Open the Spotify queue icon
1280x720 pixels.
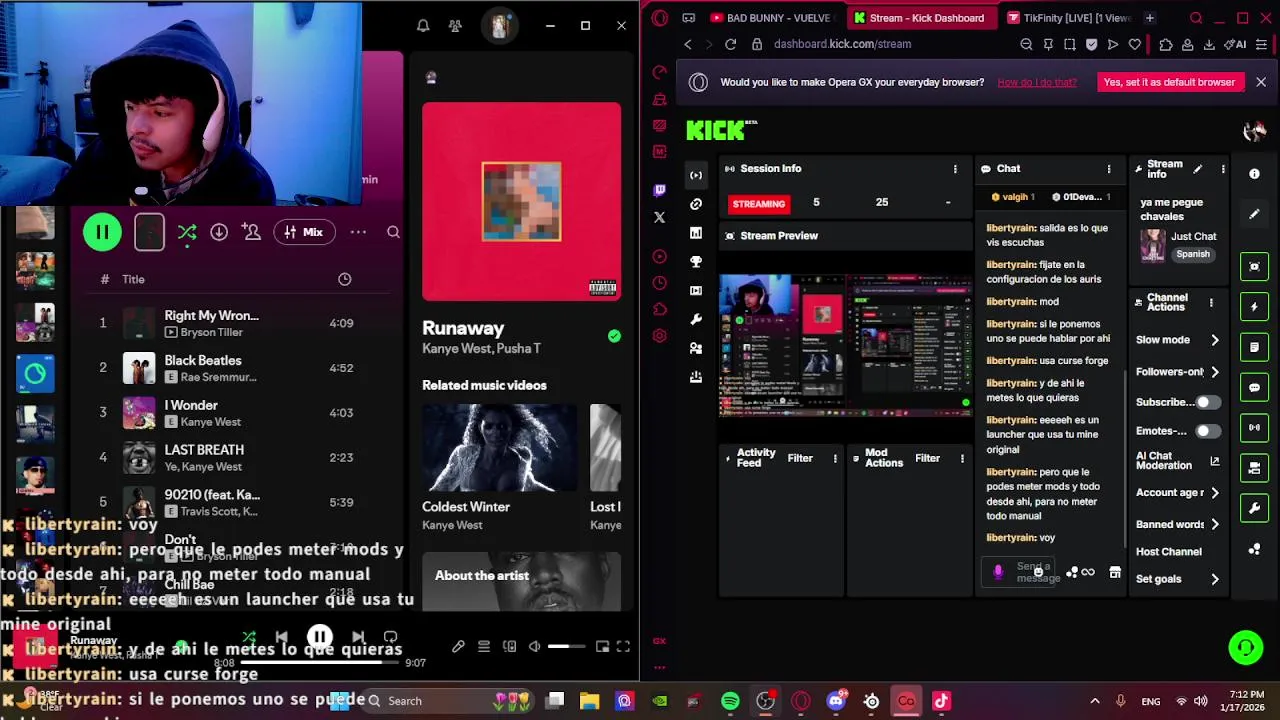coord(484,647)
